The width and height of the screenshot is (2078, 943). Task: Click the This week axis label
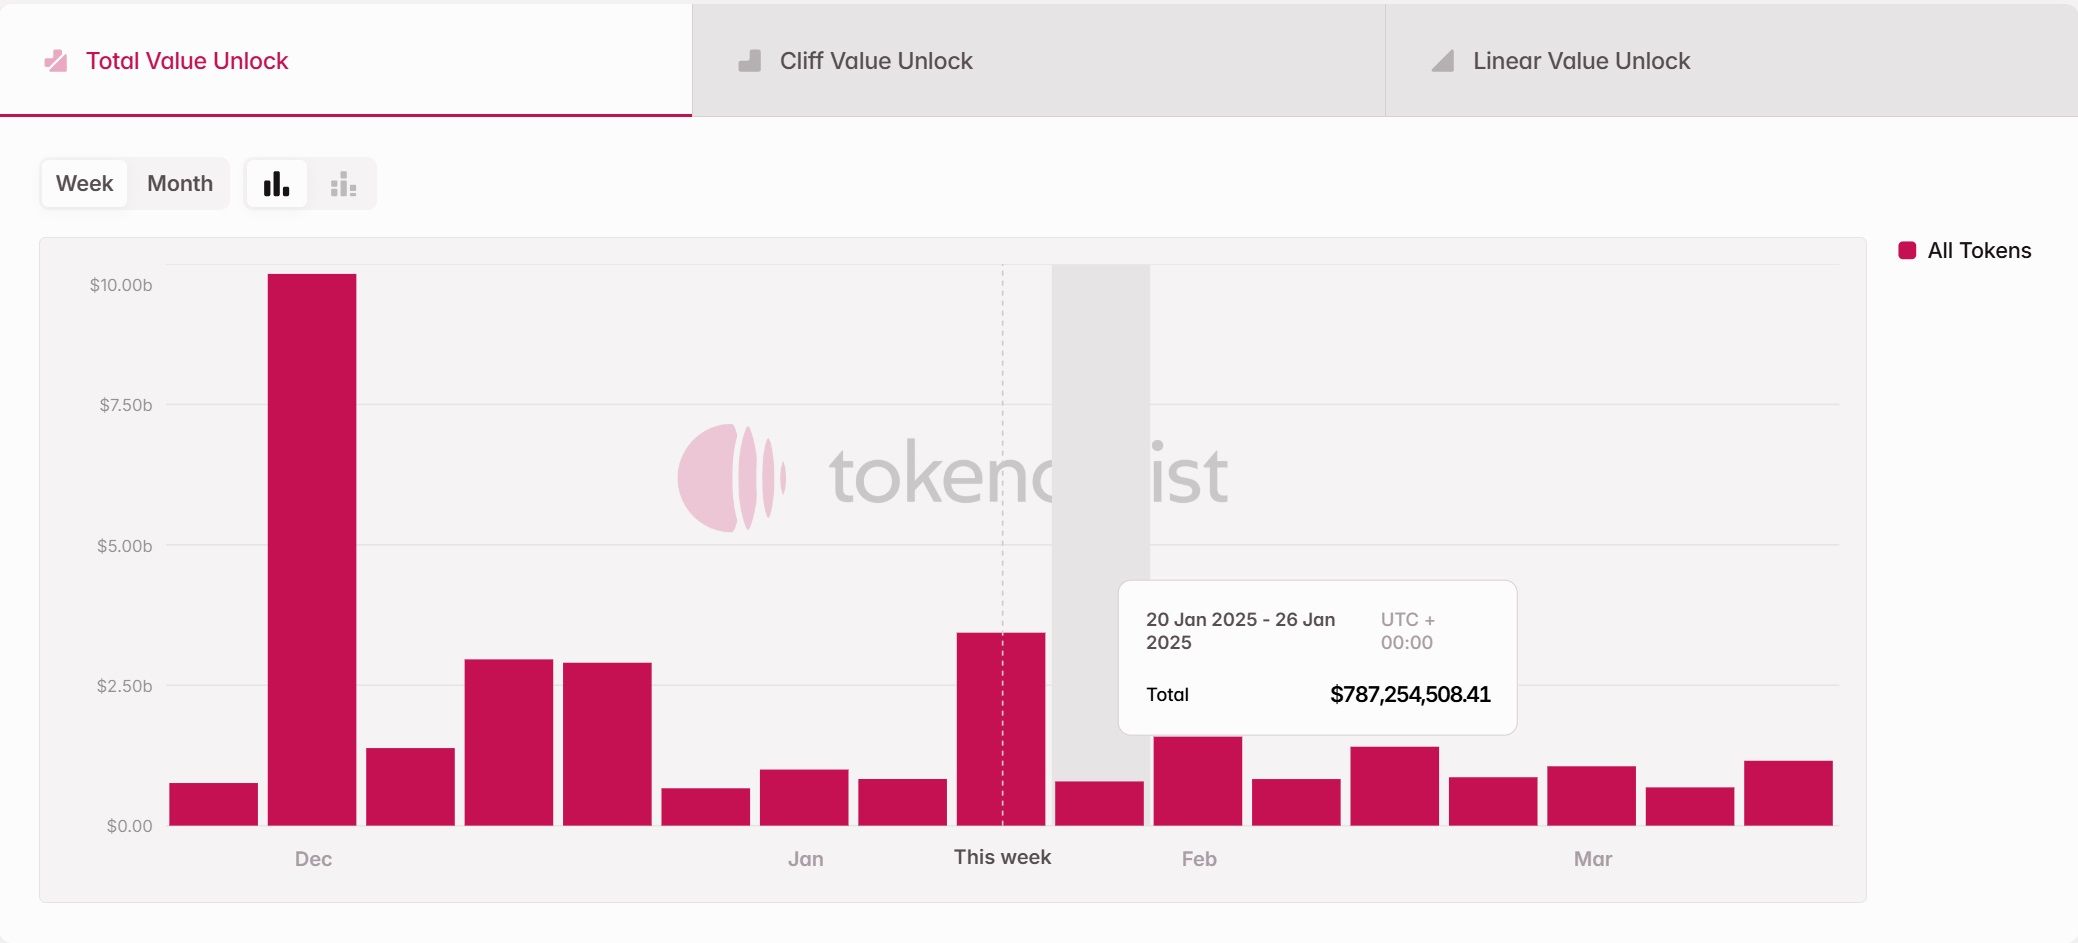pyautogui.click(x=1002, y=857)
